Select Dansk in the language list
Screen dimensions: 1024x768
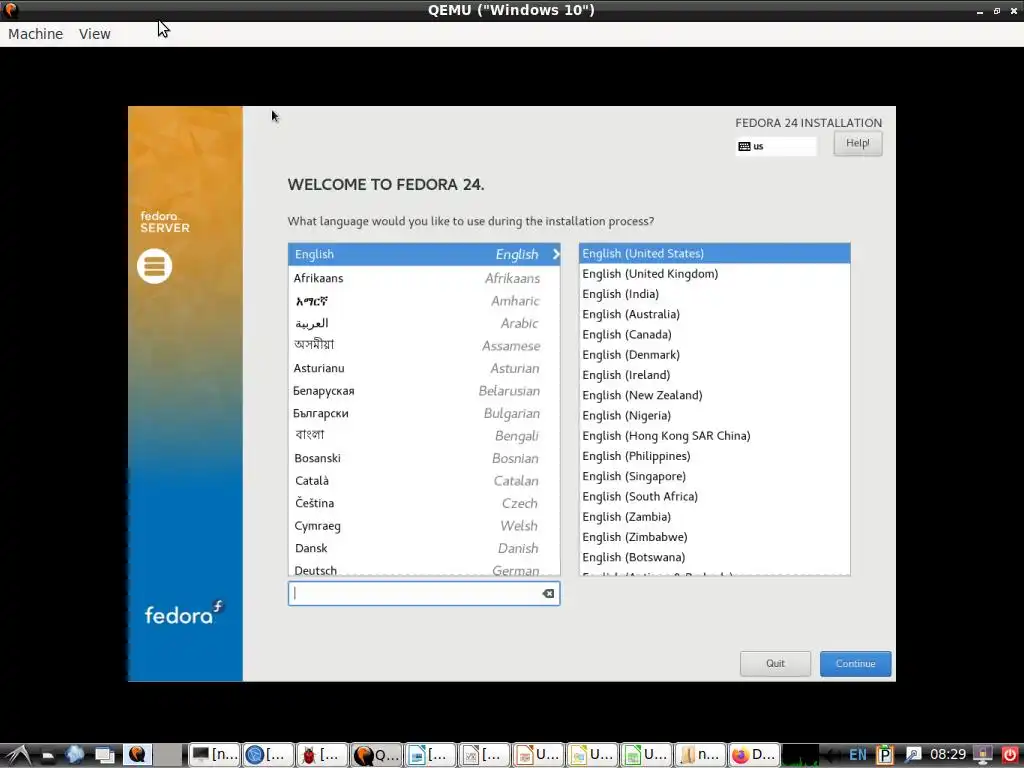(x=424, y=549)
